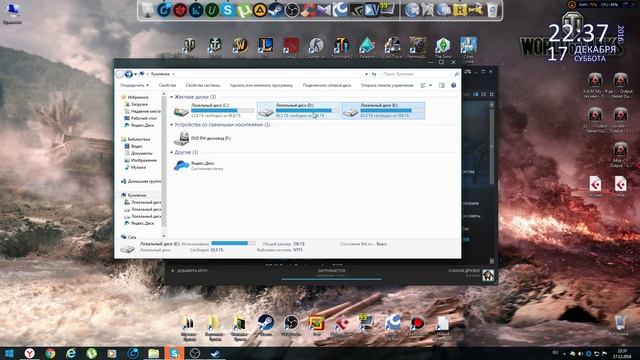
Task: Select Сеть in the navigation pane
Action: coord(129,237)
